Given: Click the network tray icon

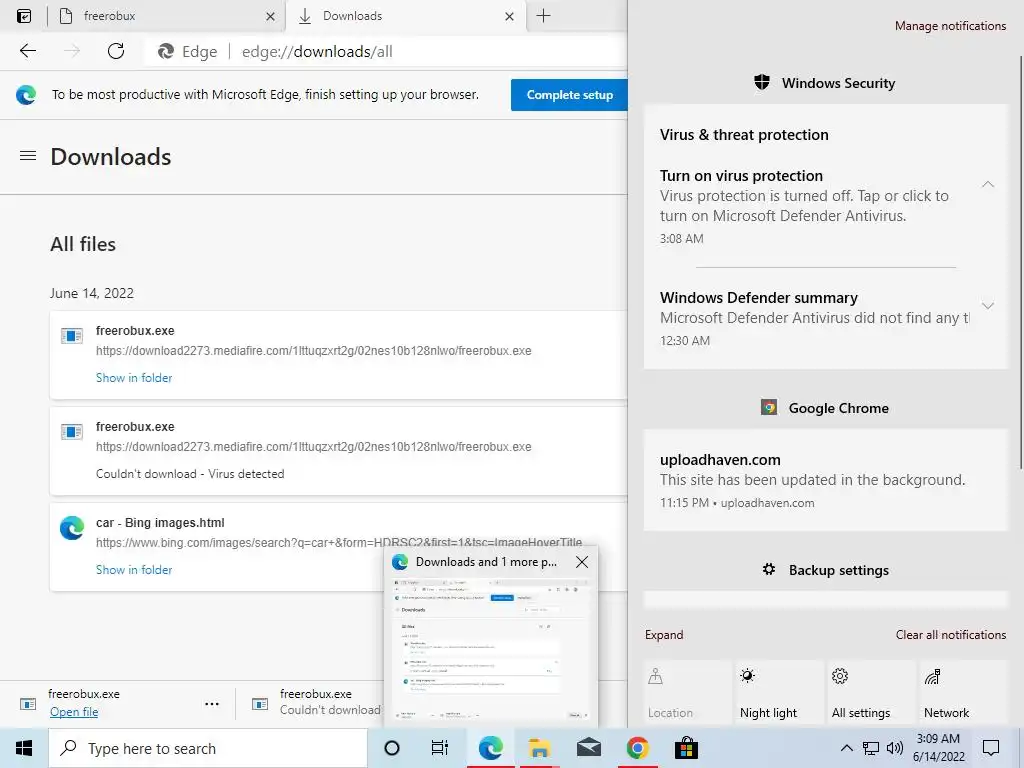Looking at the screenshot, I should click(871, 748).
